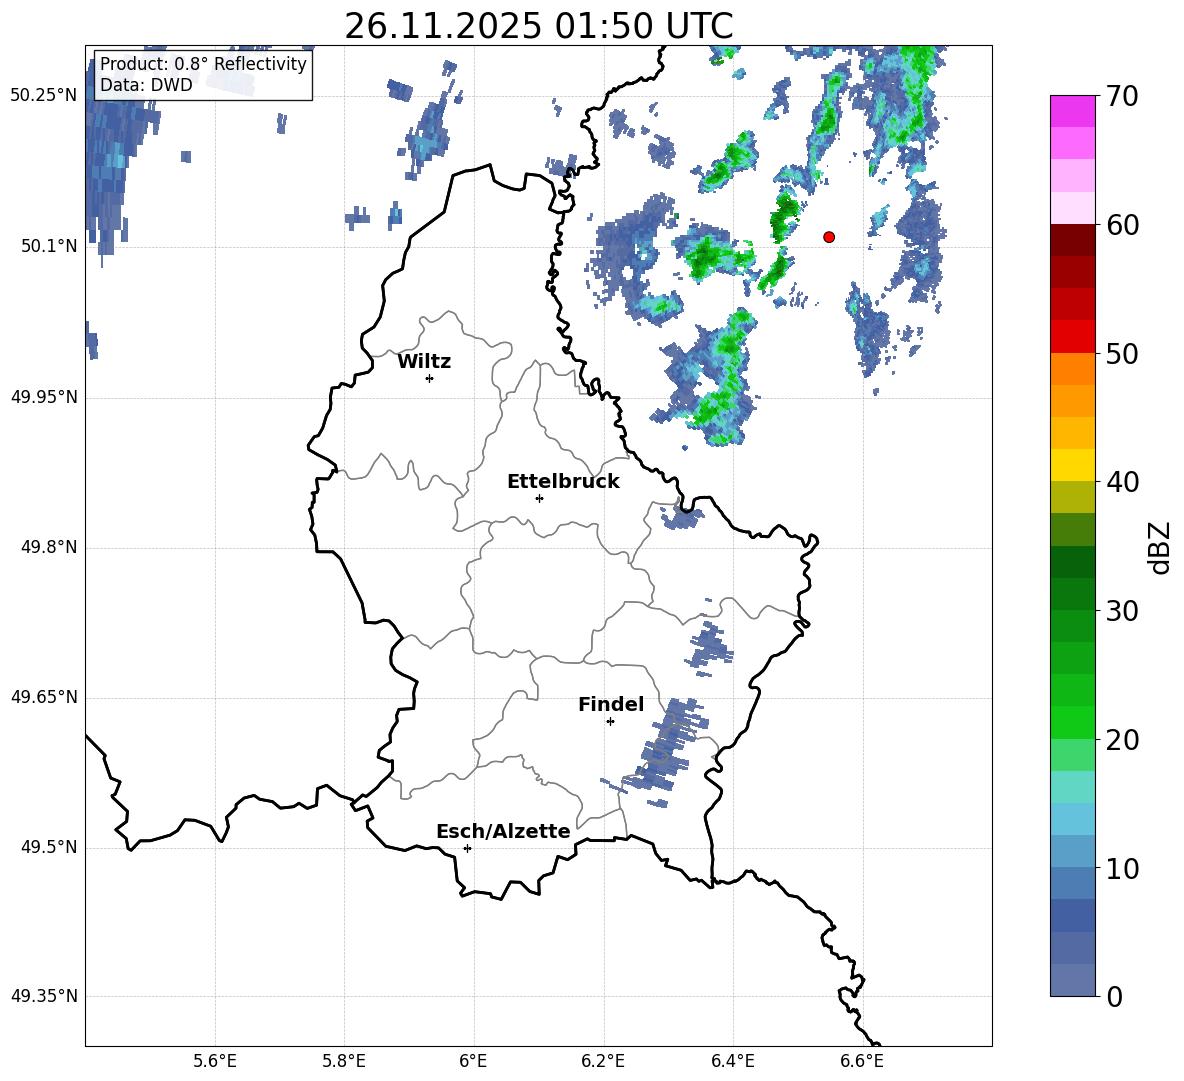Click the 'Data: DWD' text

click(x=146, y=85)
